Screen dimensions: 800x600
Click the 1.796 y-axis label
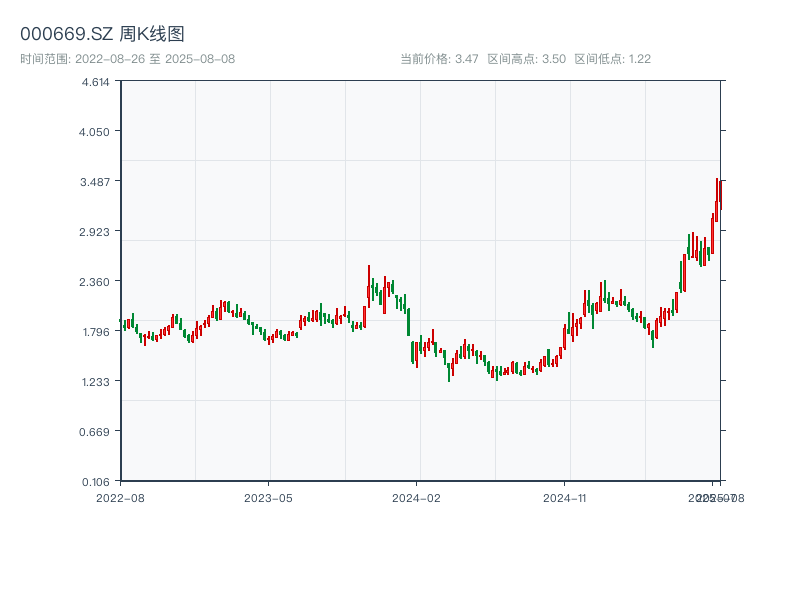click(x=95, y=331)
